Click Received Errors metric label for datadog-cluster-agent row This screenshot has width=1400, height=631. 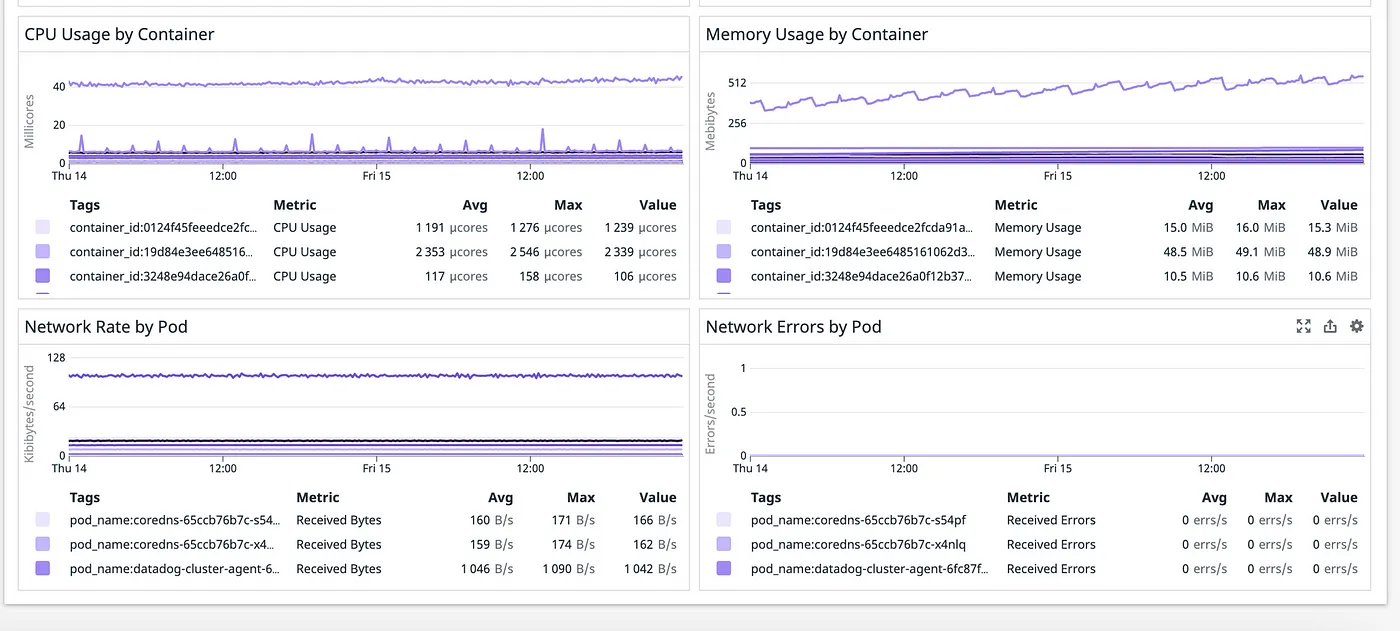coord(1050,568)
